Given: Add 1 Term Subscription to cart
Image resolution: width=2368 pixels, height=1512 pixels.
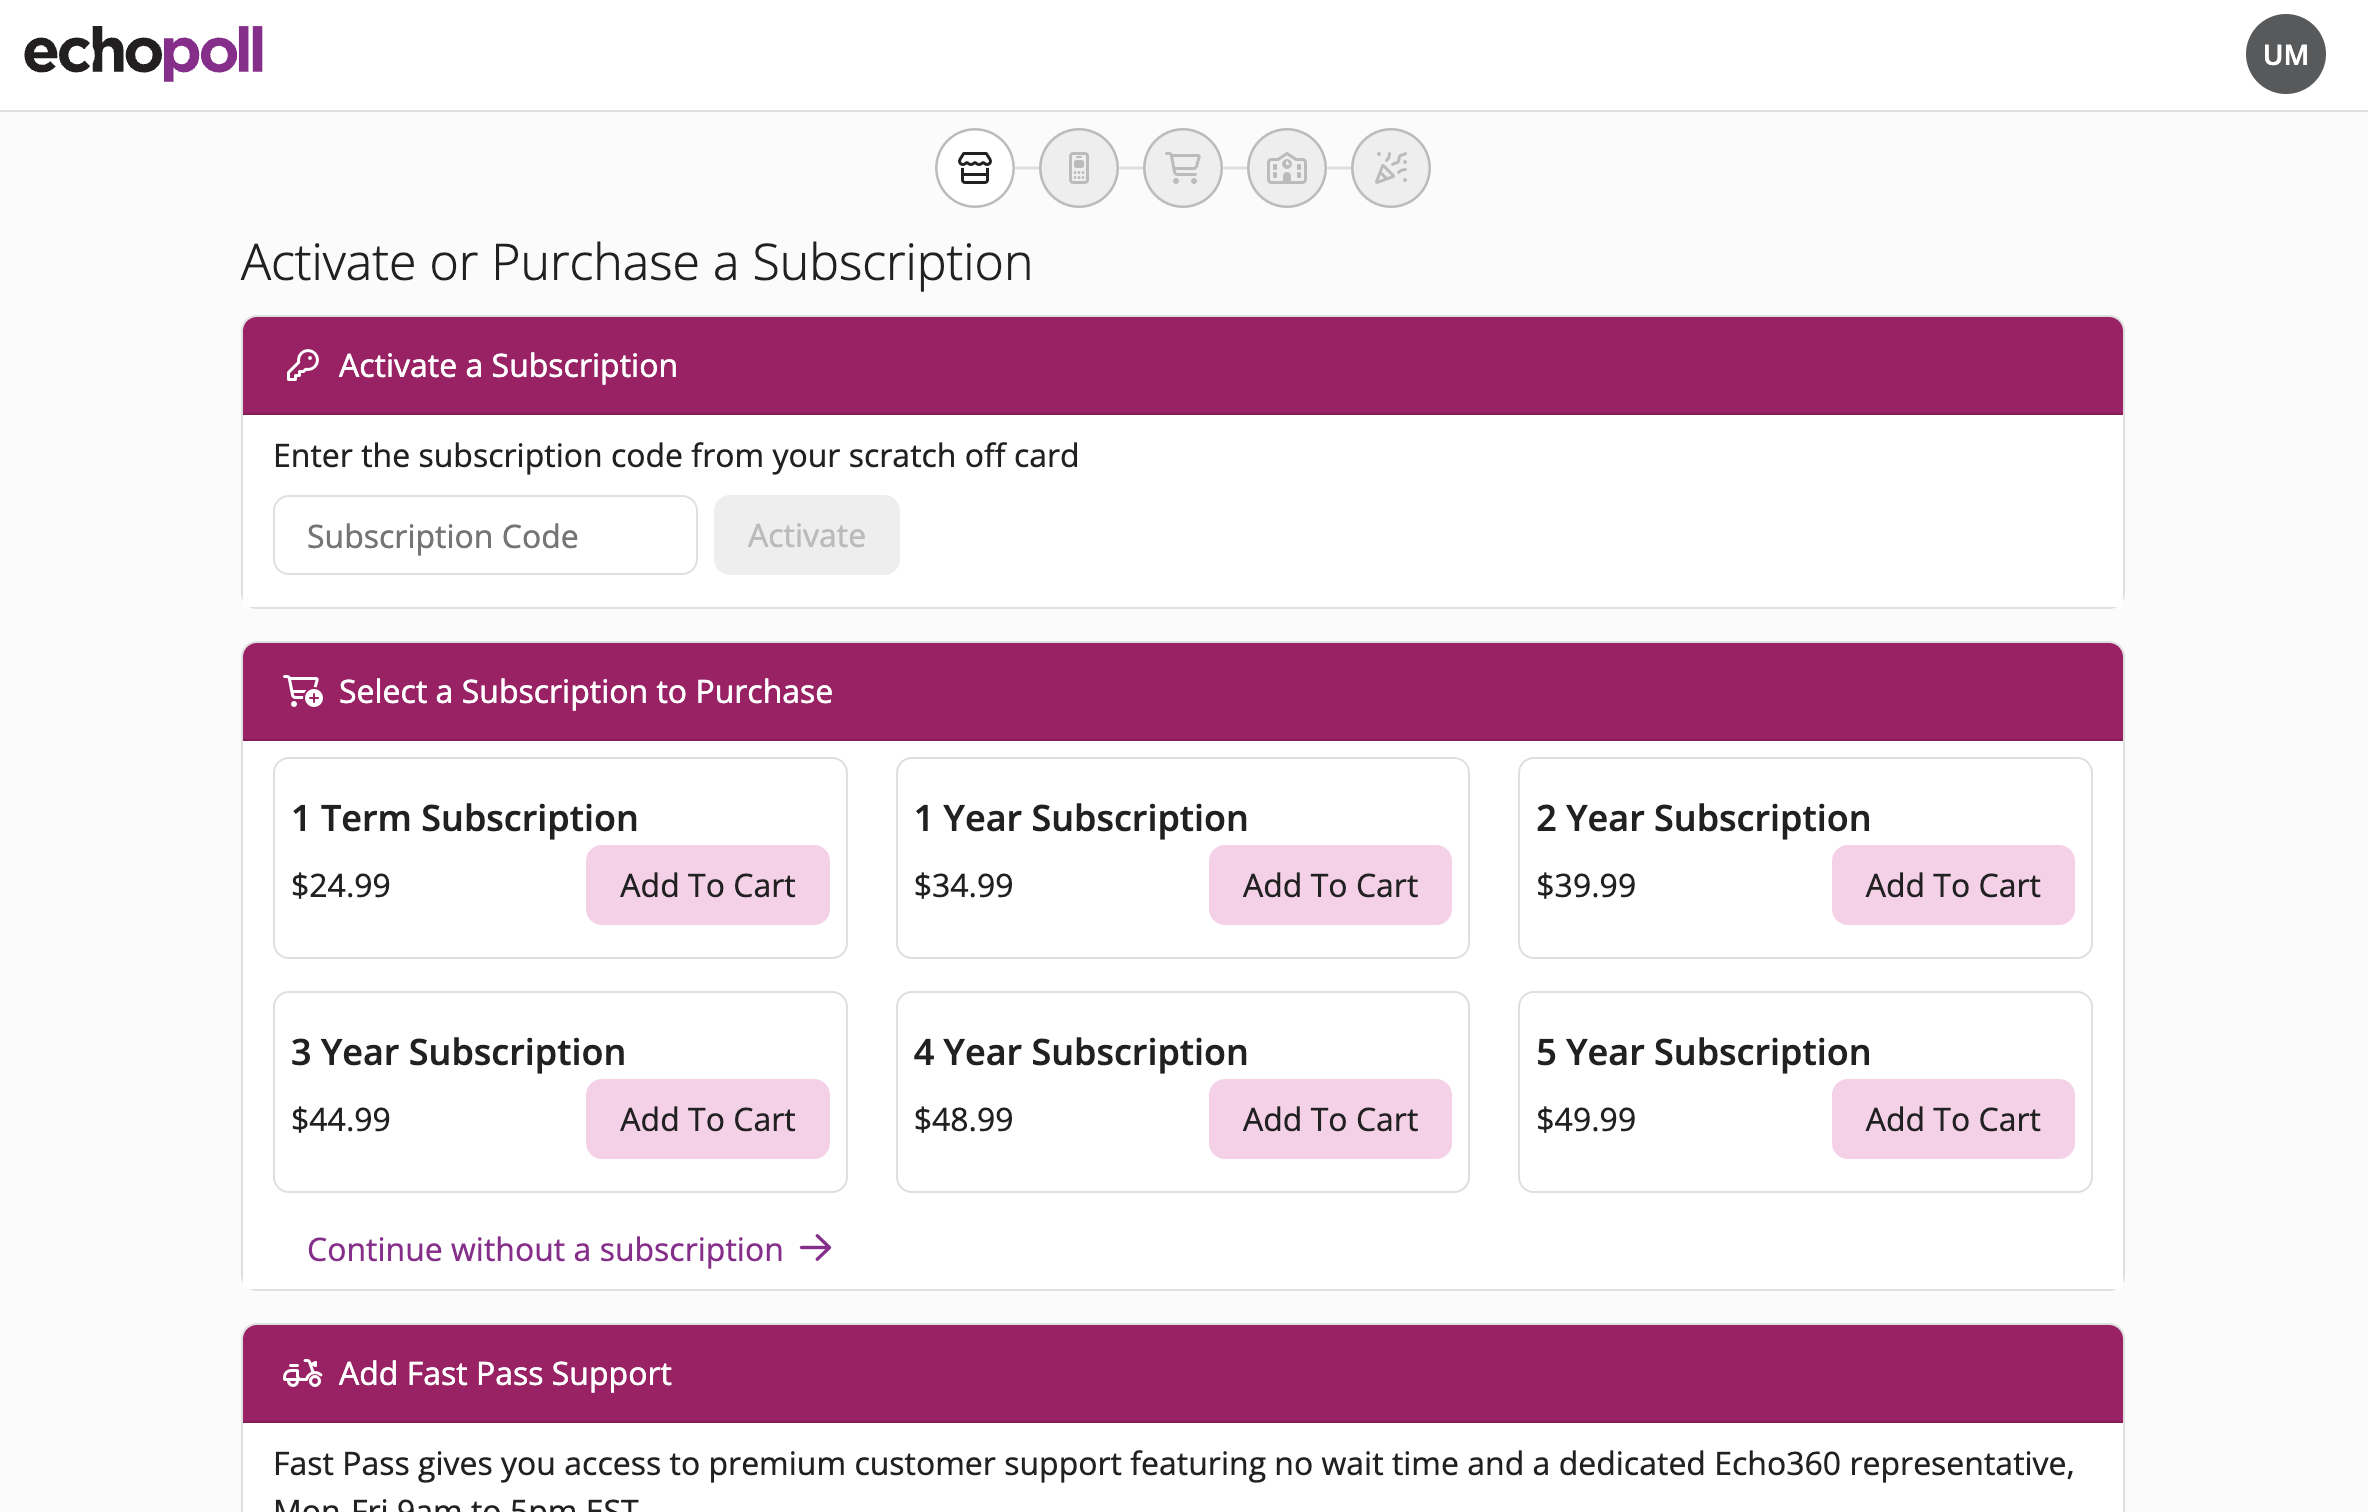Looking at the screenshot, I should (x=706, y=884).
